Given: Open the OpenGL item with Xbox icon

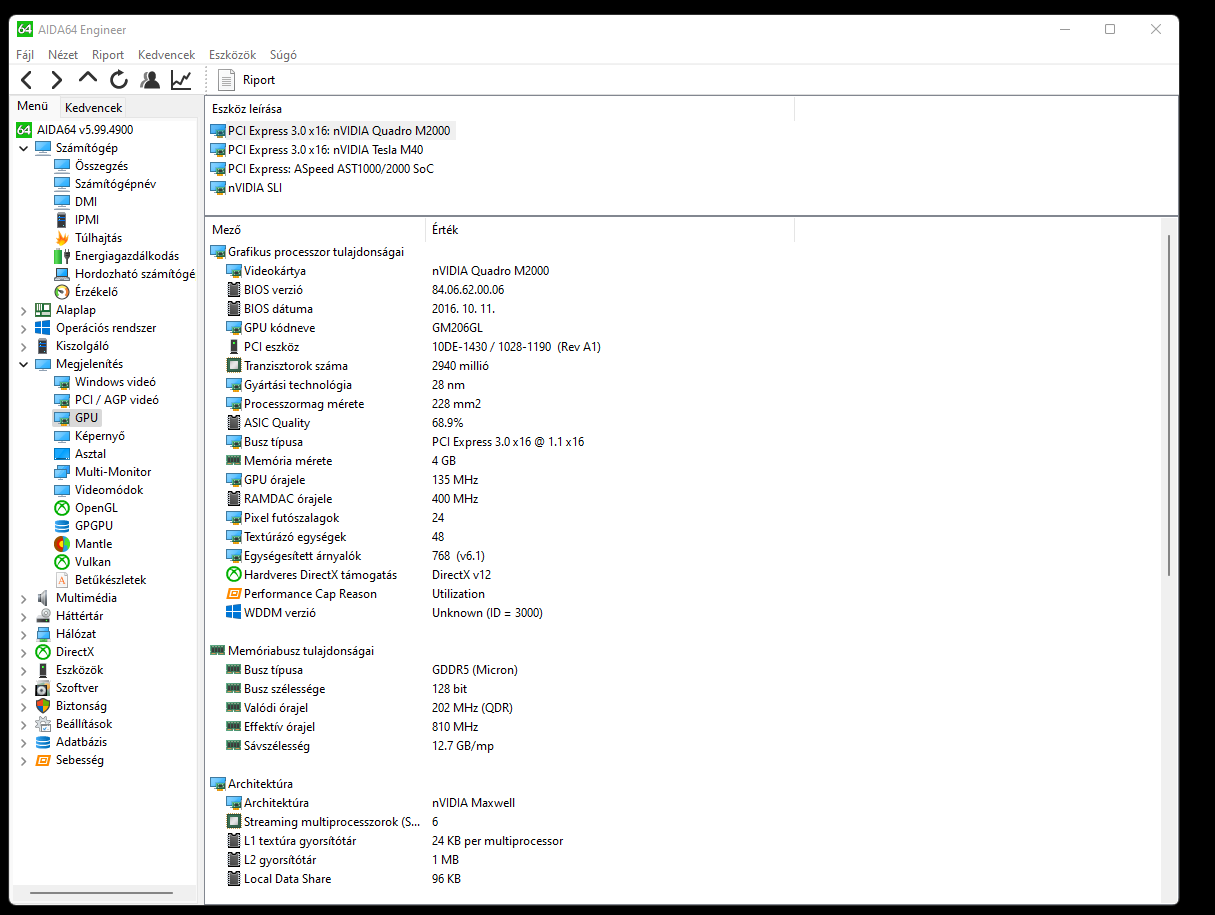Looking at the screenshot, I should pyautogui.click(x=86, y=508).
